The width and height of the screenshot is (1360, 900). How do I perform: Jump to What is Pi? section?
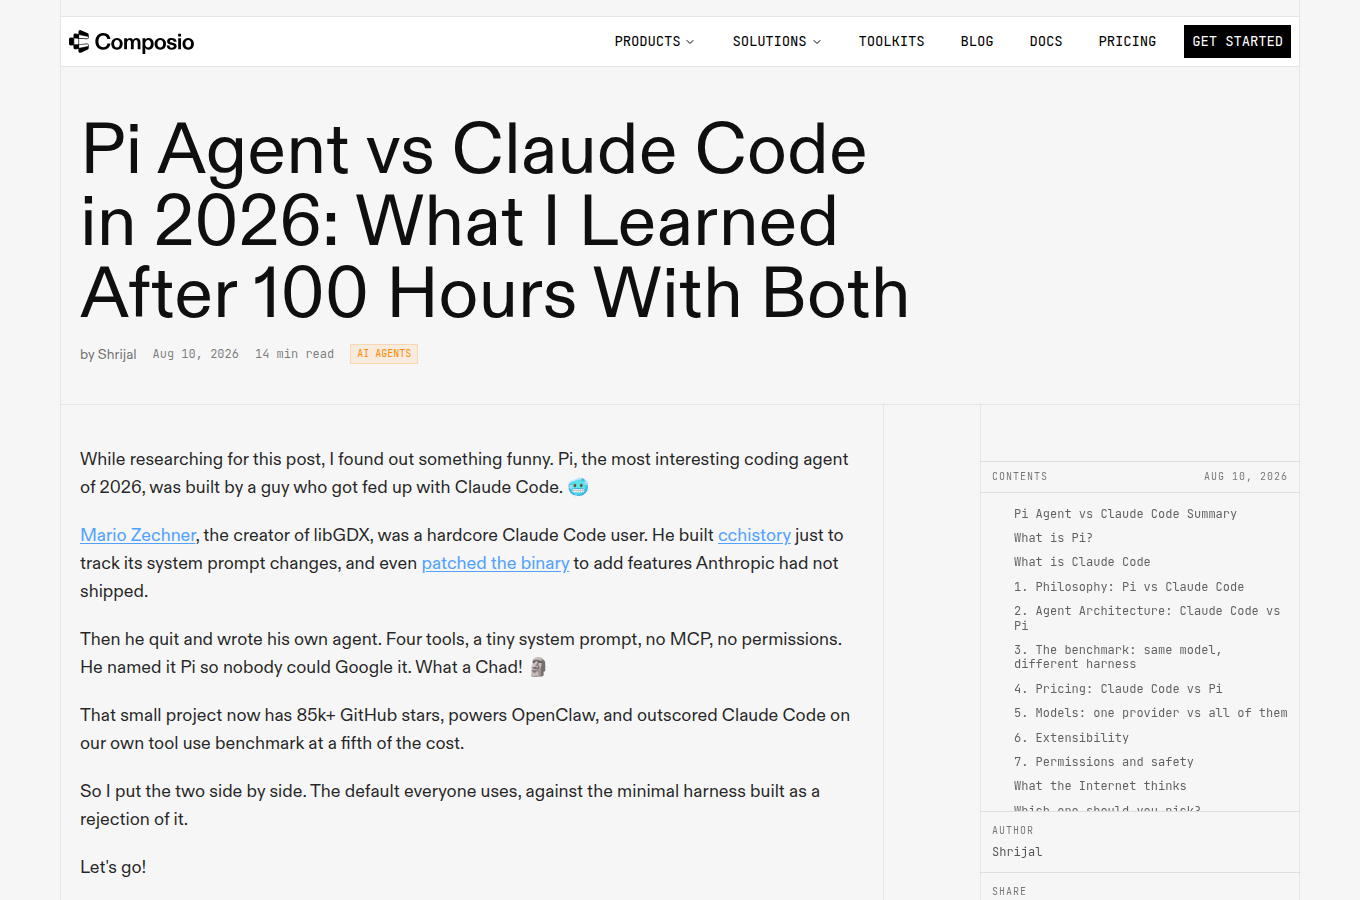click(1053, 538)
